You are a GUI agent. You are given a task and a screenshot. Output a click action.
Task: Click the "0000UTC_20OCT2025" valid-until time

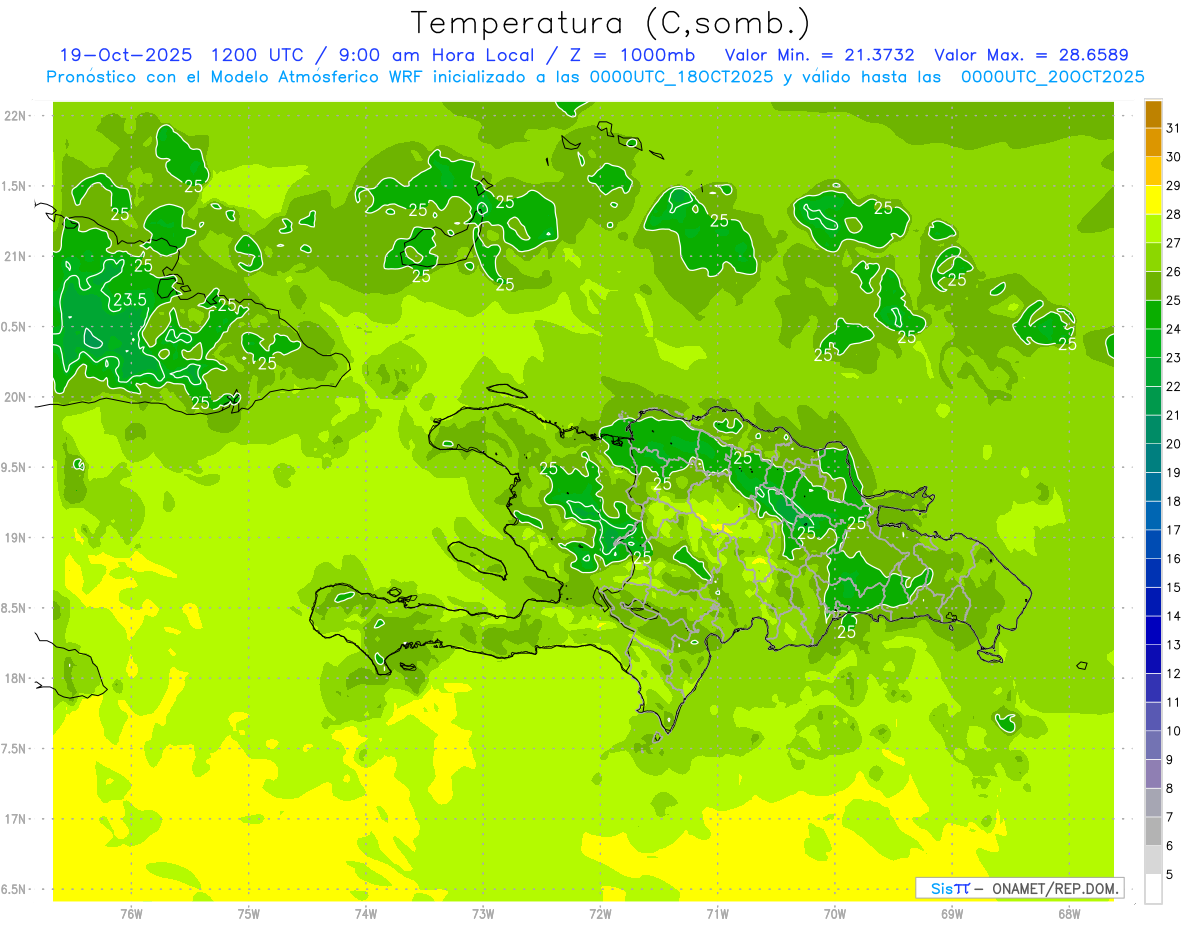coord(1052,77)
